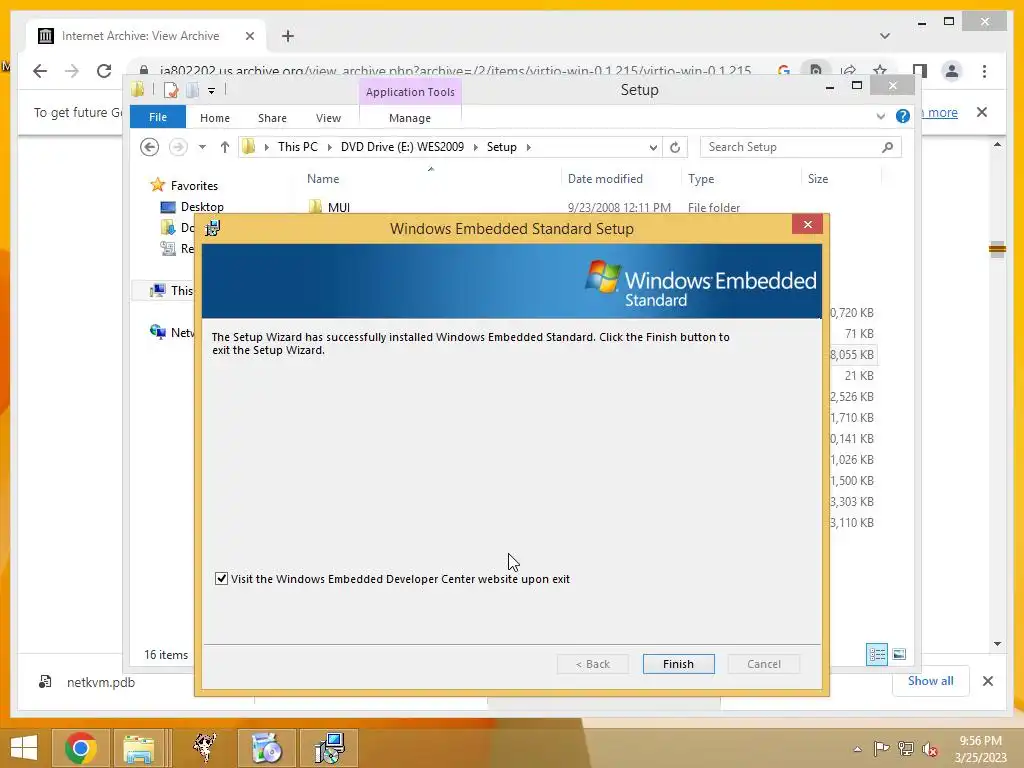Bookmark this page with the star icon

(880, 70)
